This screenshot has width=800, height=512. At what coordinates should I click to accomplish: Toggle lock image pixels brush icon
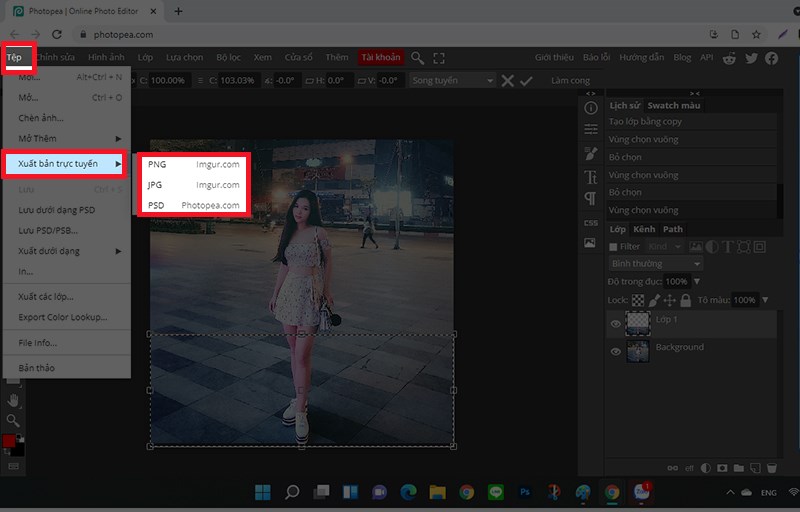(x=654, y=300)
